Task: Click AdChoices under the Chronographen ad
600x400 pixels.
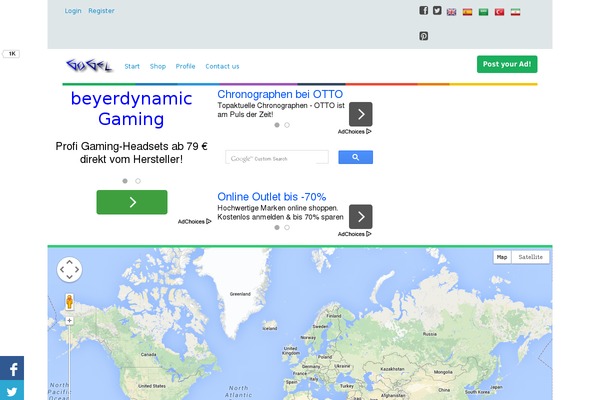Action: tap(354, 132)
